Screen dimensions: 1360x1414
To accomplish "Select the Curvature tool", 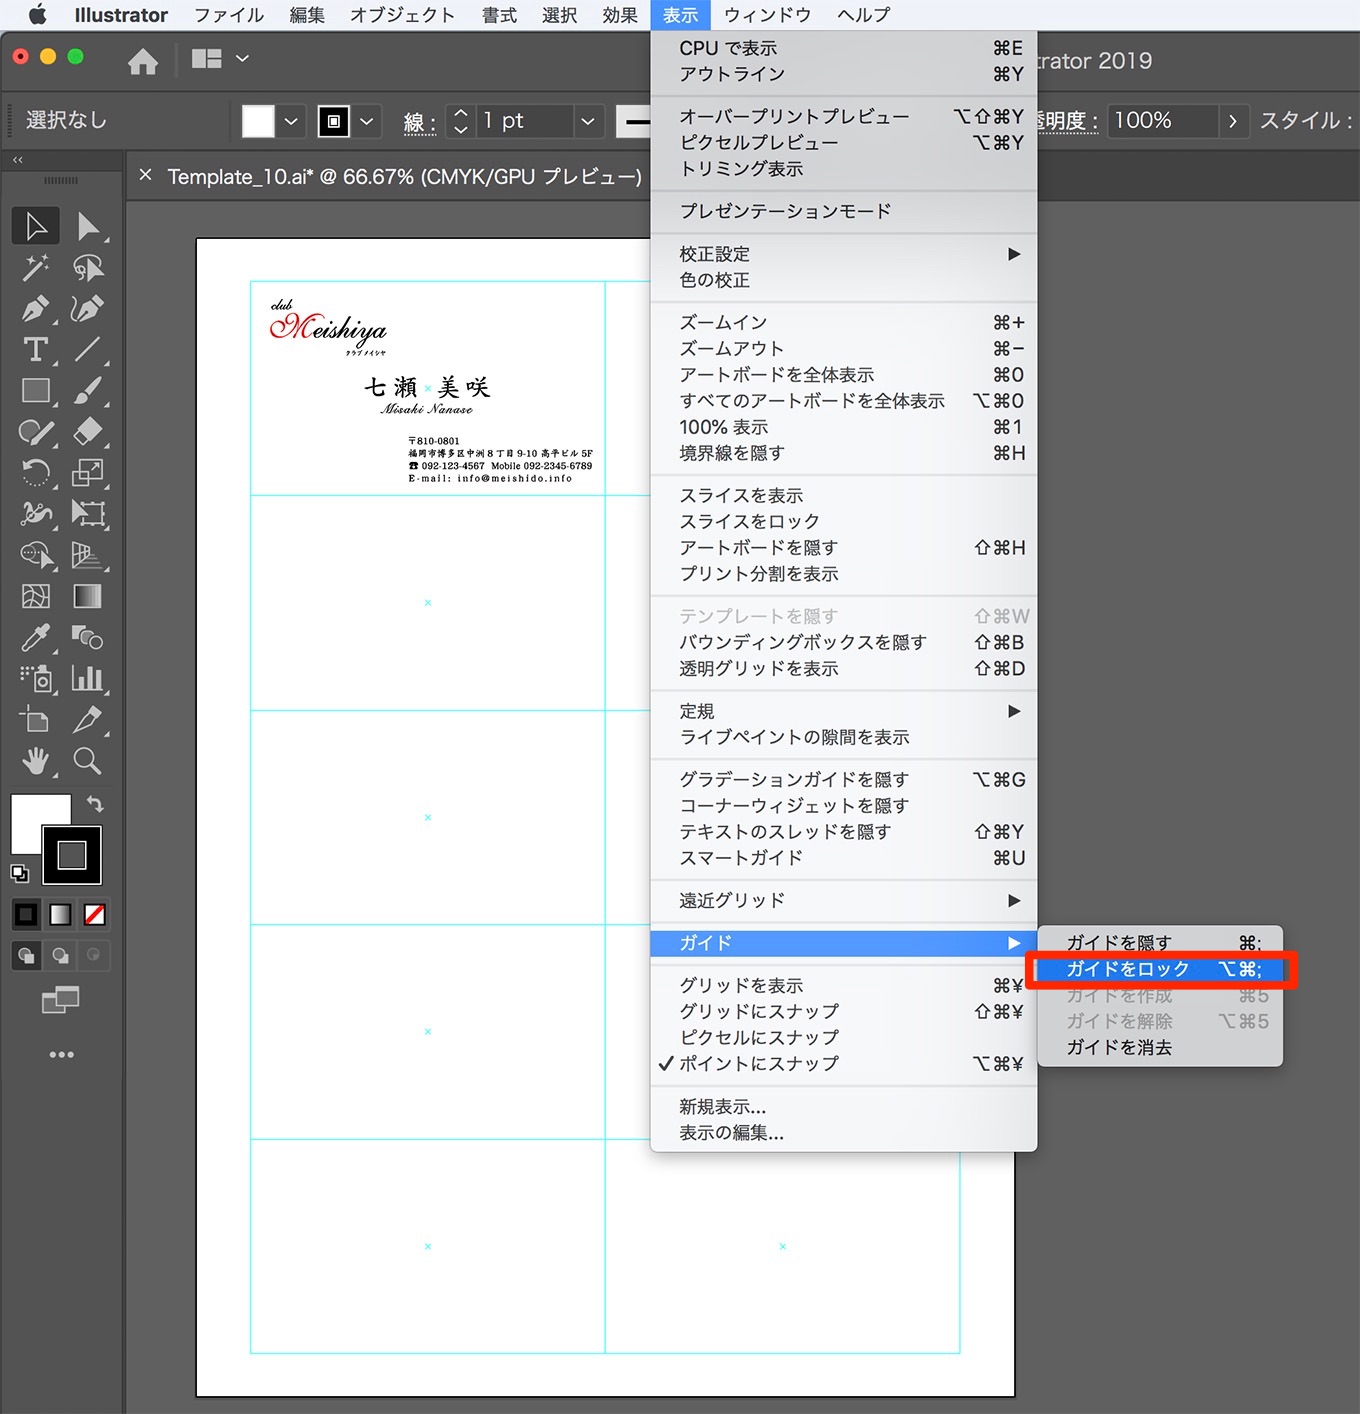I will [x=88, y=308].
